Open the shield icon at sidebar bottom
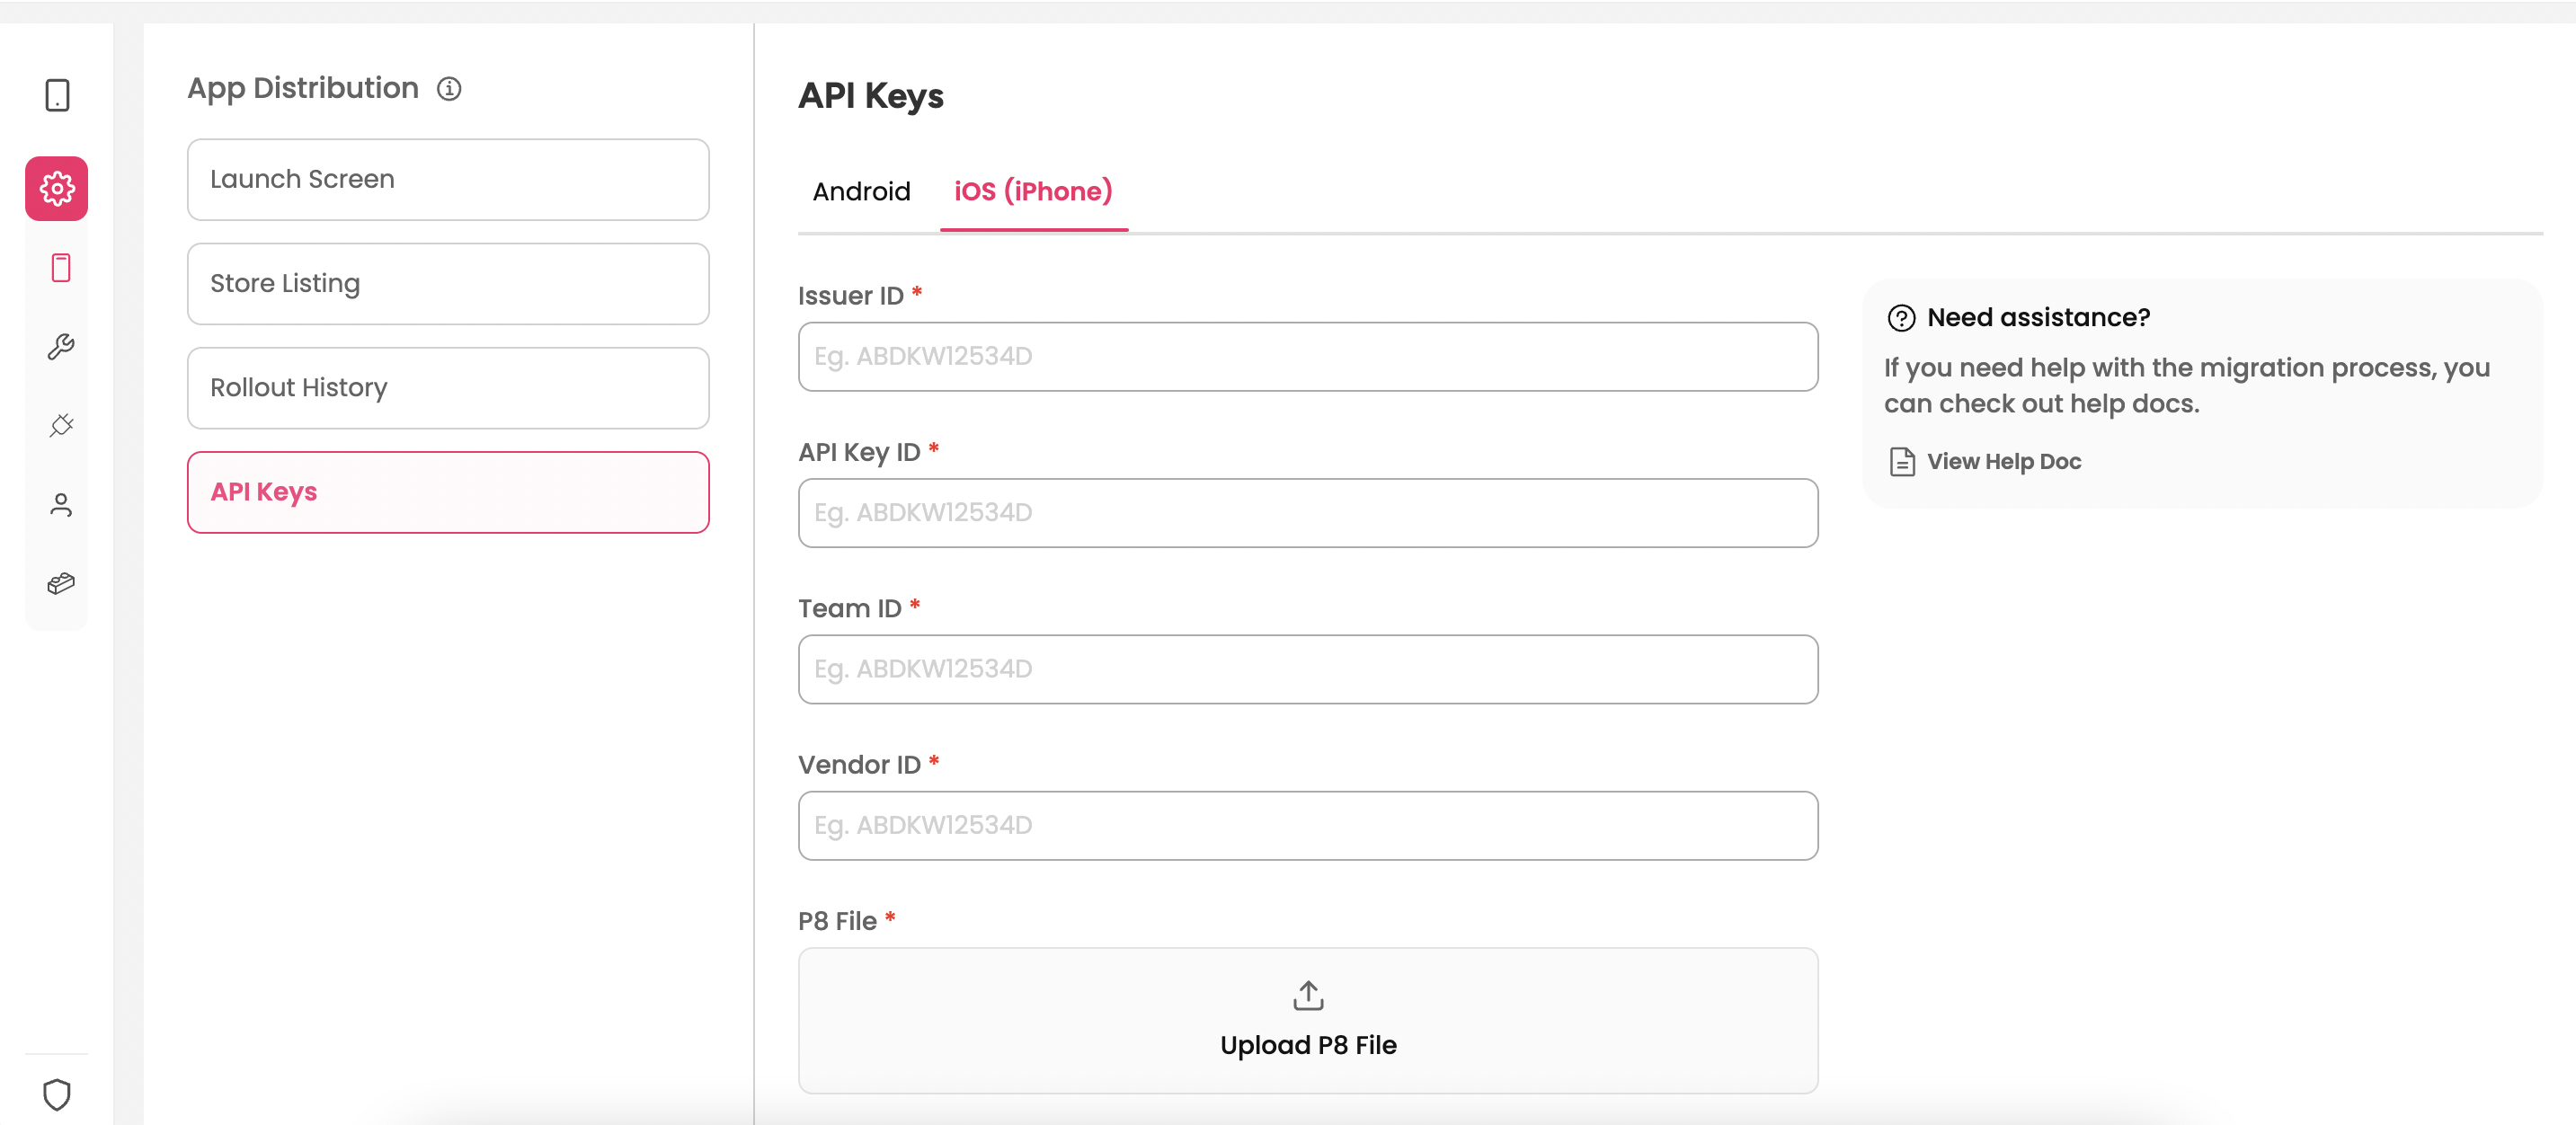Screen dimensions: 2576x1125 pos(57,1094)
